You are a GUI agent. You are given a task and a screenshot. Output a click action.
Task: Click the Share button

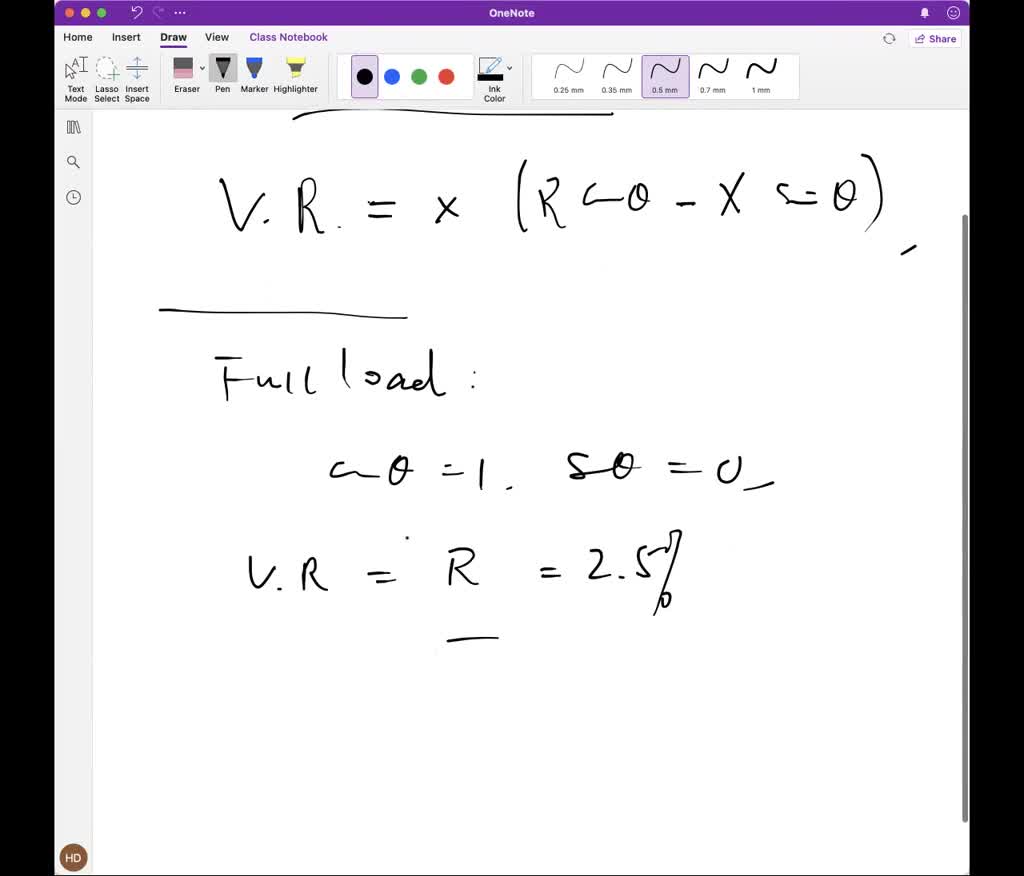coord(936,38)
